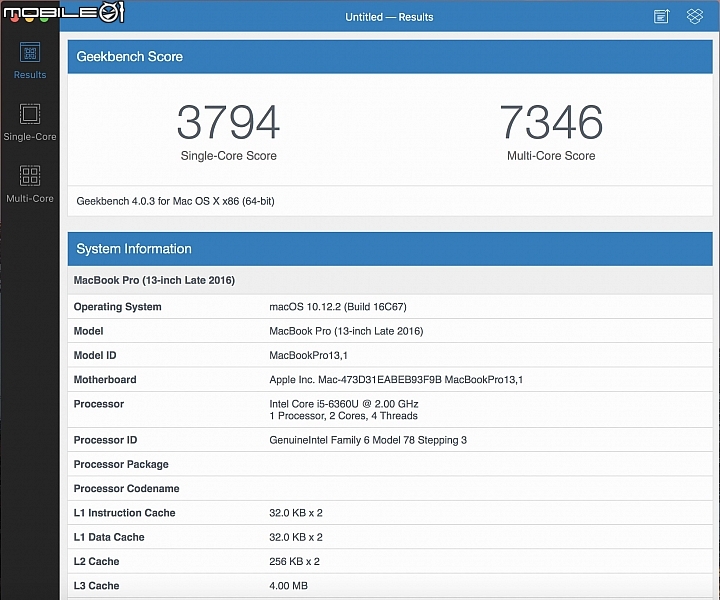Click the Processor Package label
The width and height of the screenshot is (720, 600).
(x=121, y=464)
